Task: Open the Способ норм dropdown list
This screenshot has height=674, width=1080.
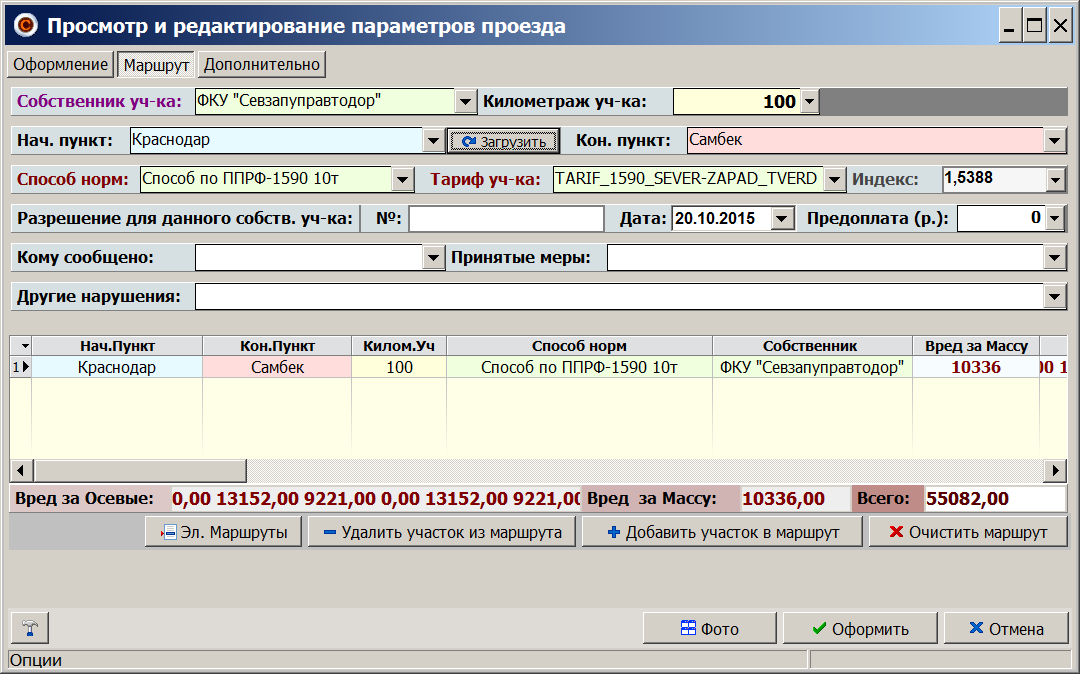Action: point(402,180)
